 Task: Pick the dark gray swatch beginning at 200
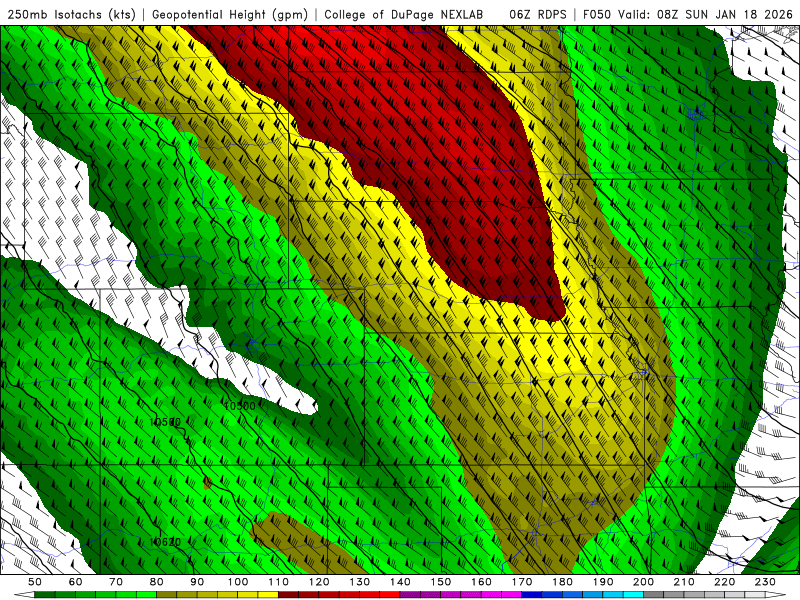654,595
